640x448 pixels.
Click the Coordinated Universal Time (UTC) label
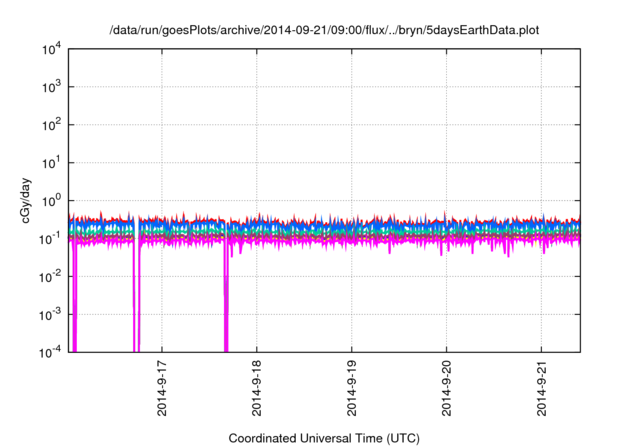[324, 439]
